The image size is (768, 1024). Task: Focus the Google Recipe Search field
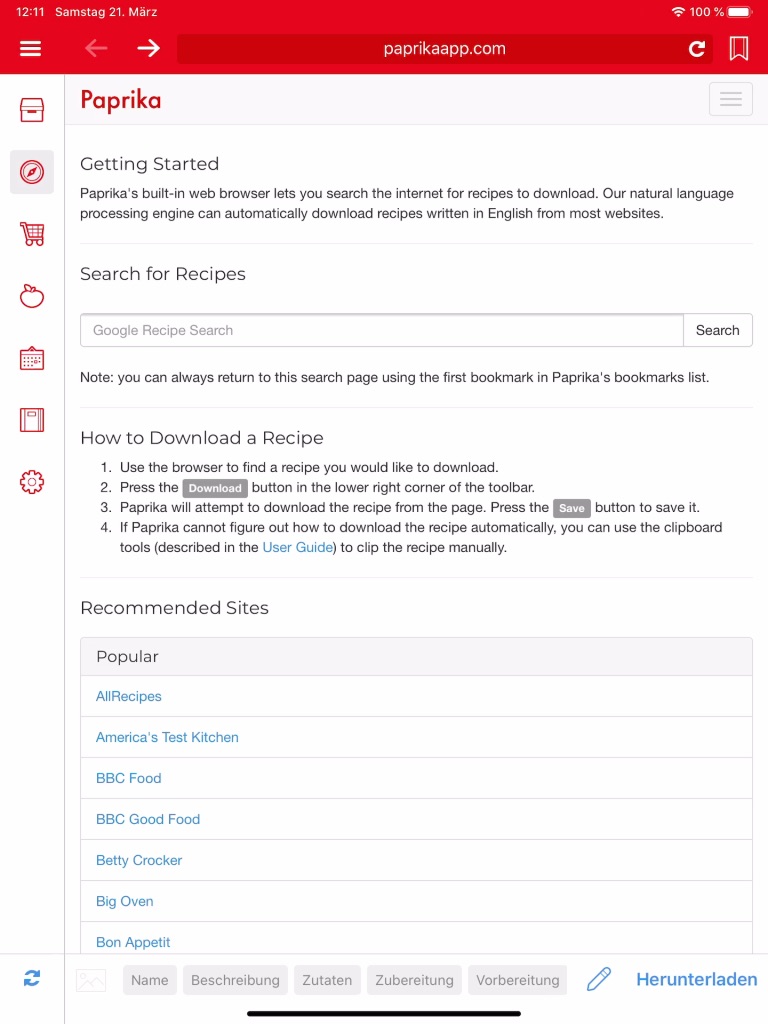pyautogui.click(x=381, y=330)
